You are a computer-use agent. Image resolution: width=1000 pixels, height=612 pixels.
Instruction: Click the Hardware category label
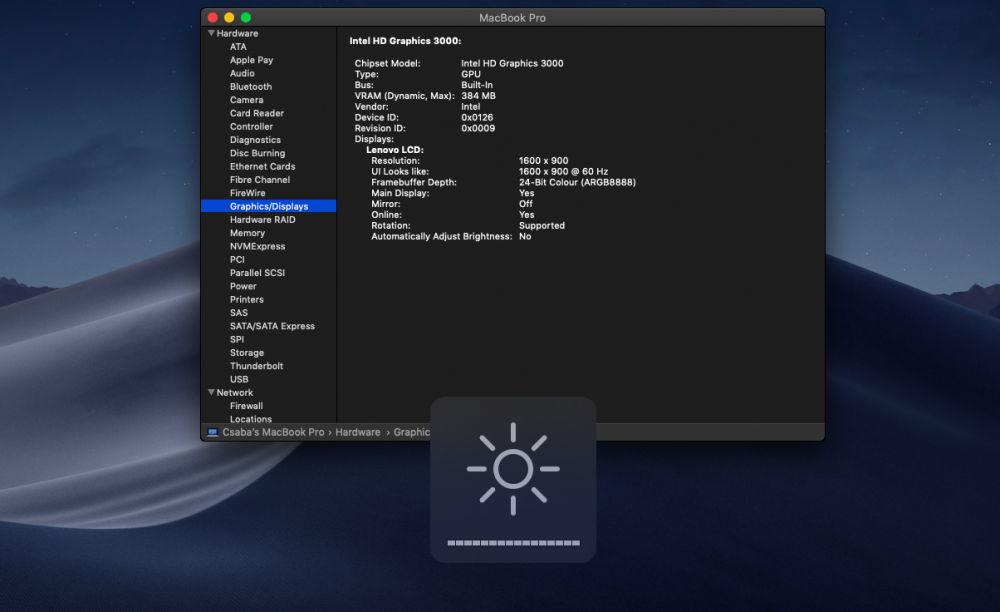[x=237, y=33]
